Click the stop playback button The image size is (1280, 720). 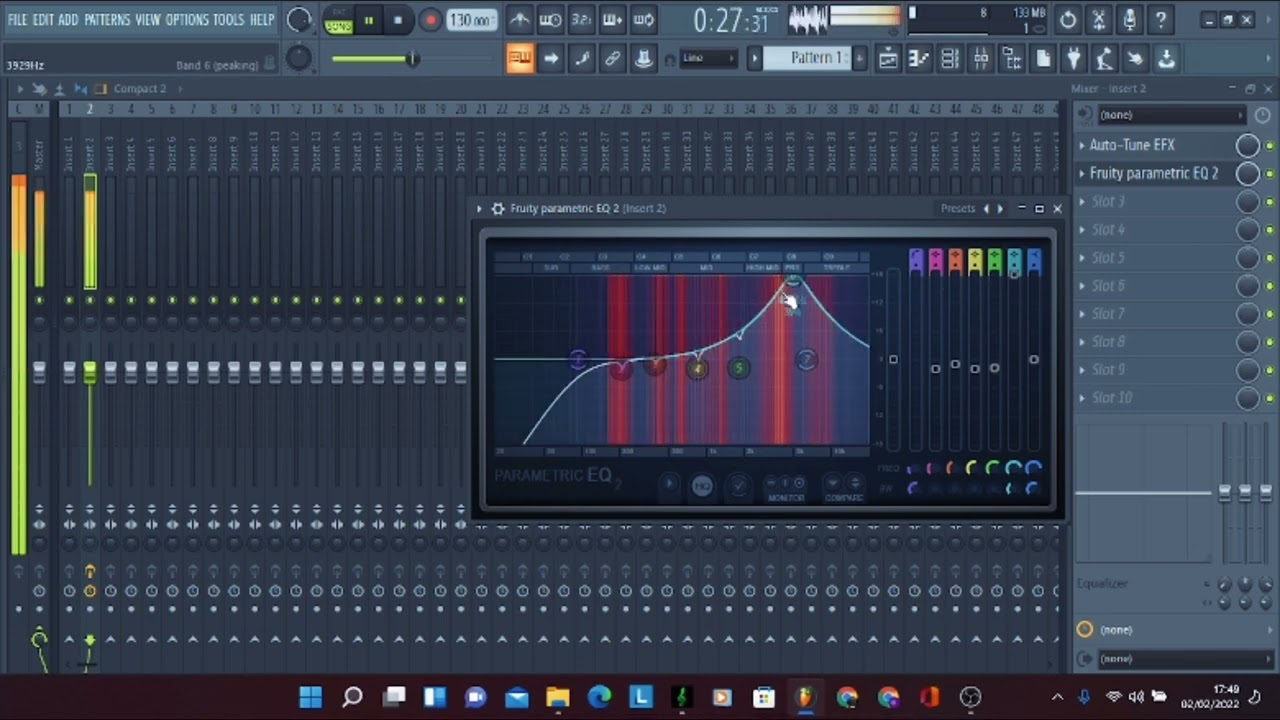tap(398, 20)
